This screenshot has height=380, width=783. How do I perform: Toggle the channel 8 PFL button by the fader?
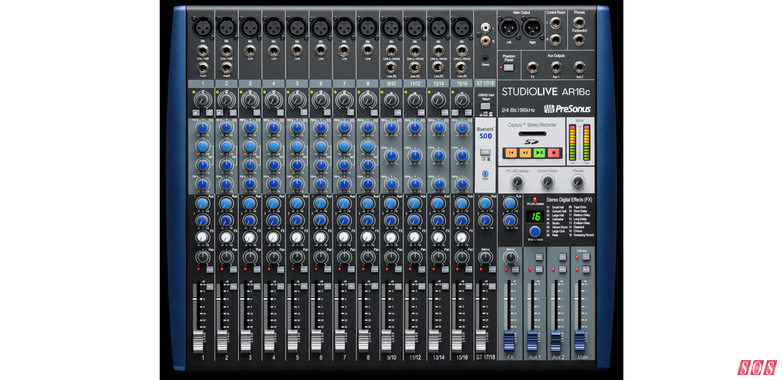coord(375,287)
